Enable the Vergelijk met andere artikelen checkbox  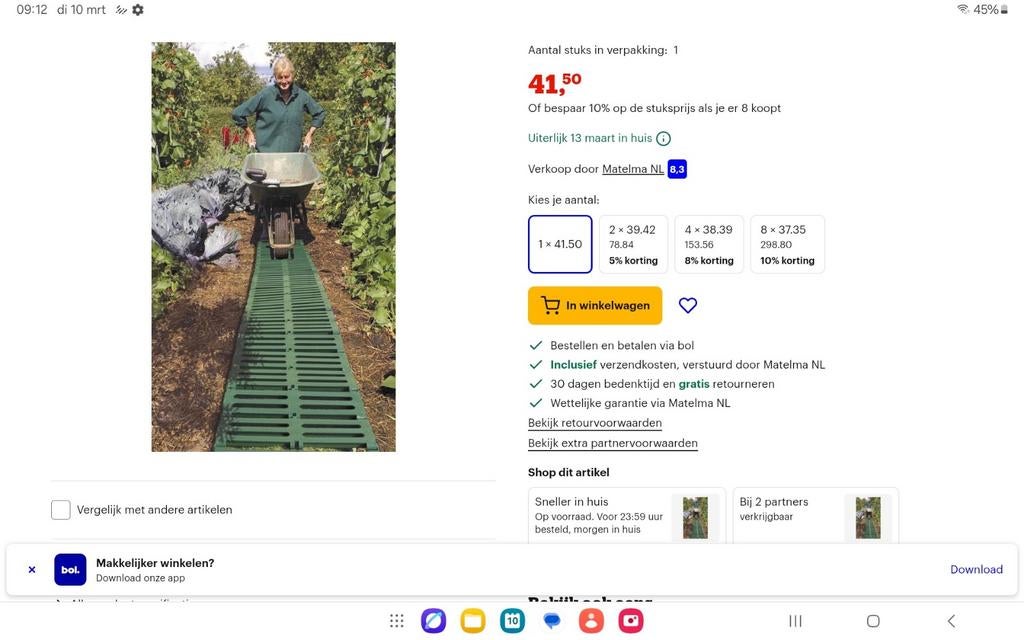[61, 509]
